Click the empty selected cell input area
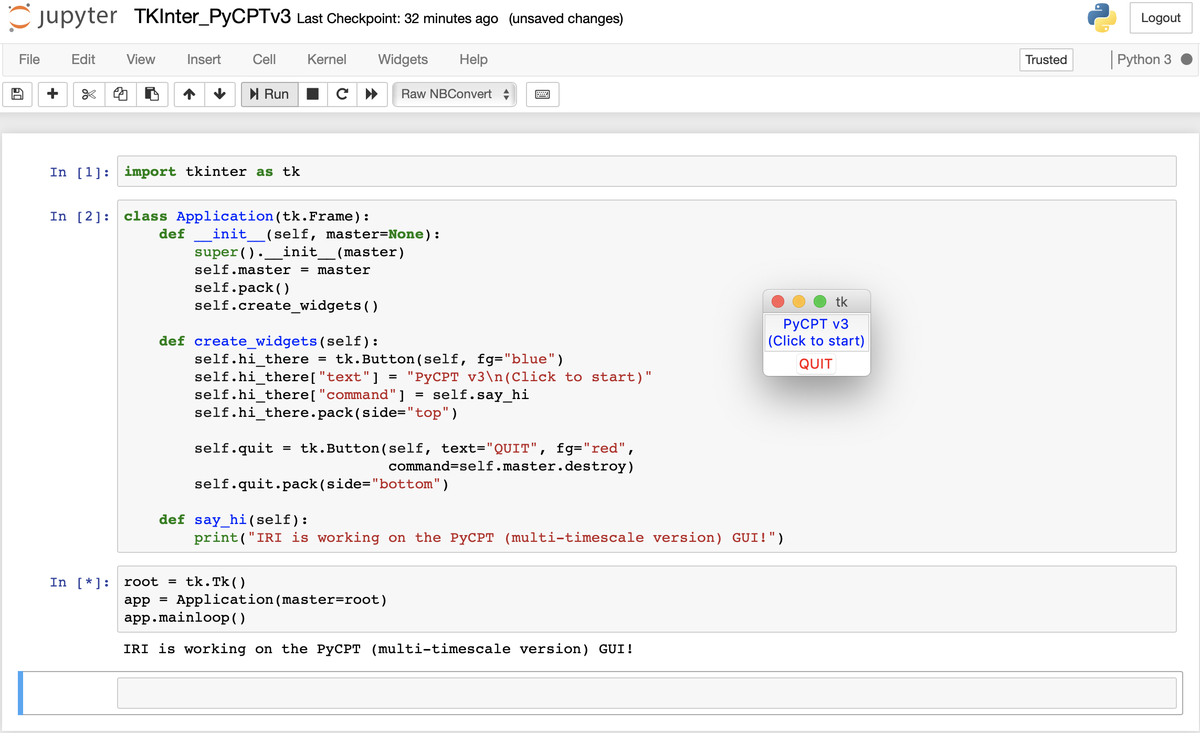Viewport: 1200px width, 733px height. [646, 693]
